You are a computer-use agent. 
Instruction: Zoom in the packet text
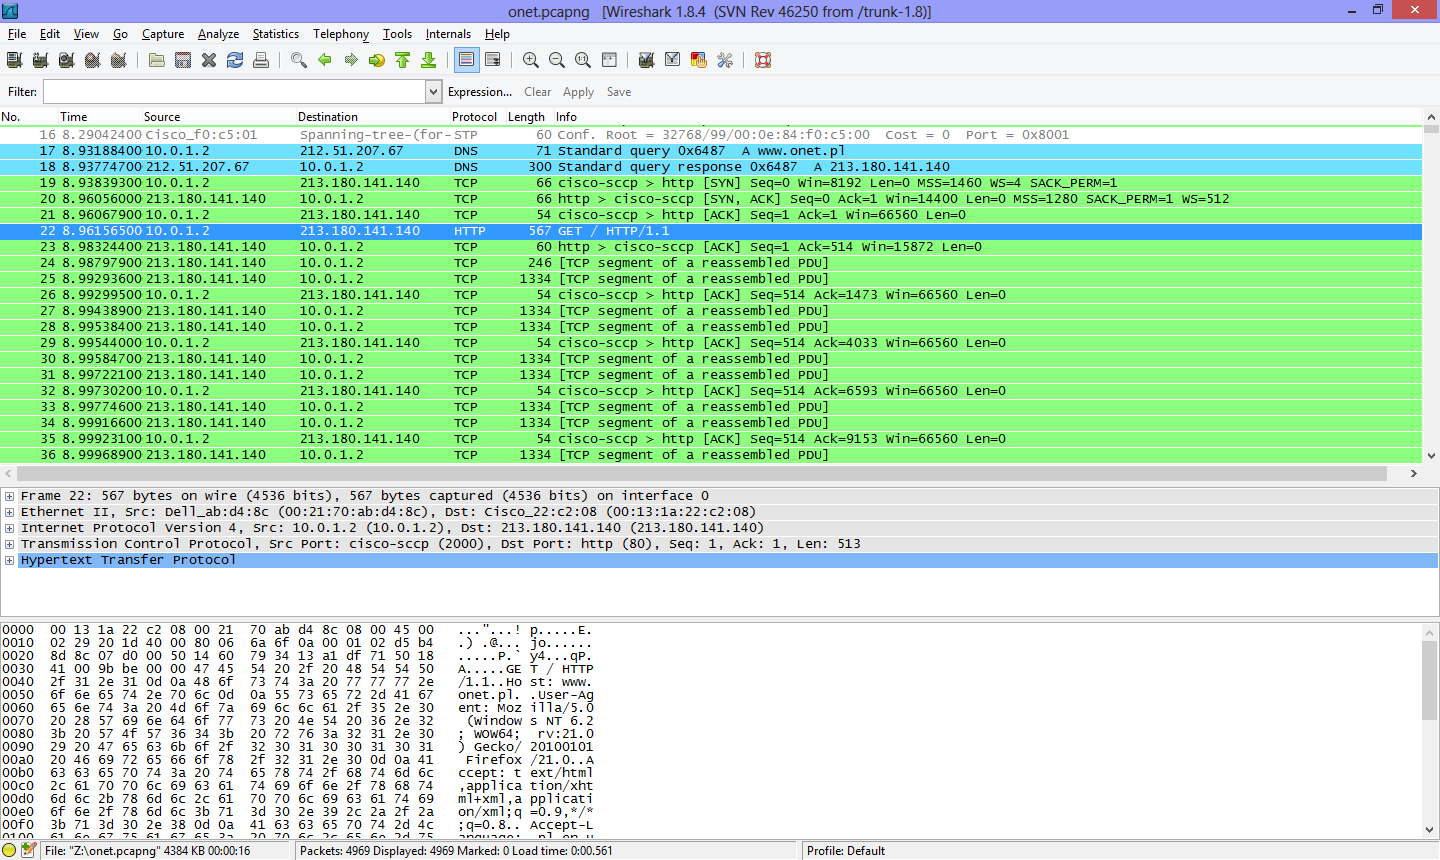[531, 60]
